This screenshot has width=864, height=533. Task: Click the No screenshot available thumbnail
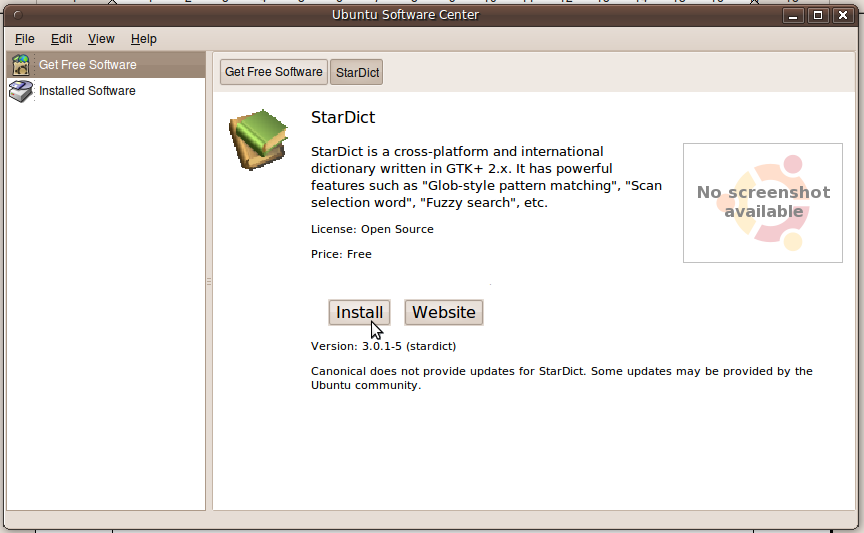pyautogui.click(x=763, y=203)
